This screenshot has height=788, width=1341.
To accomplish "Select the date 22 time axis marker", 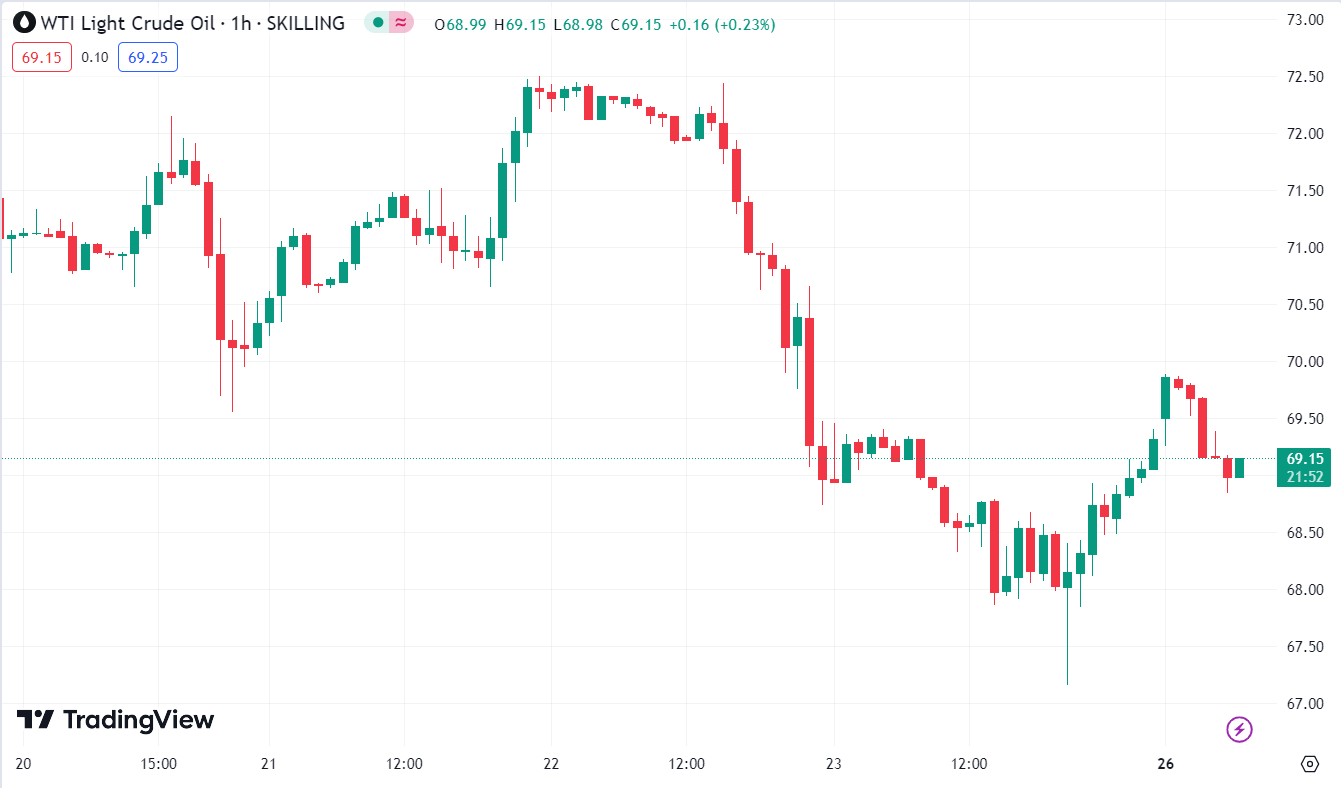I will coord(551,764).
